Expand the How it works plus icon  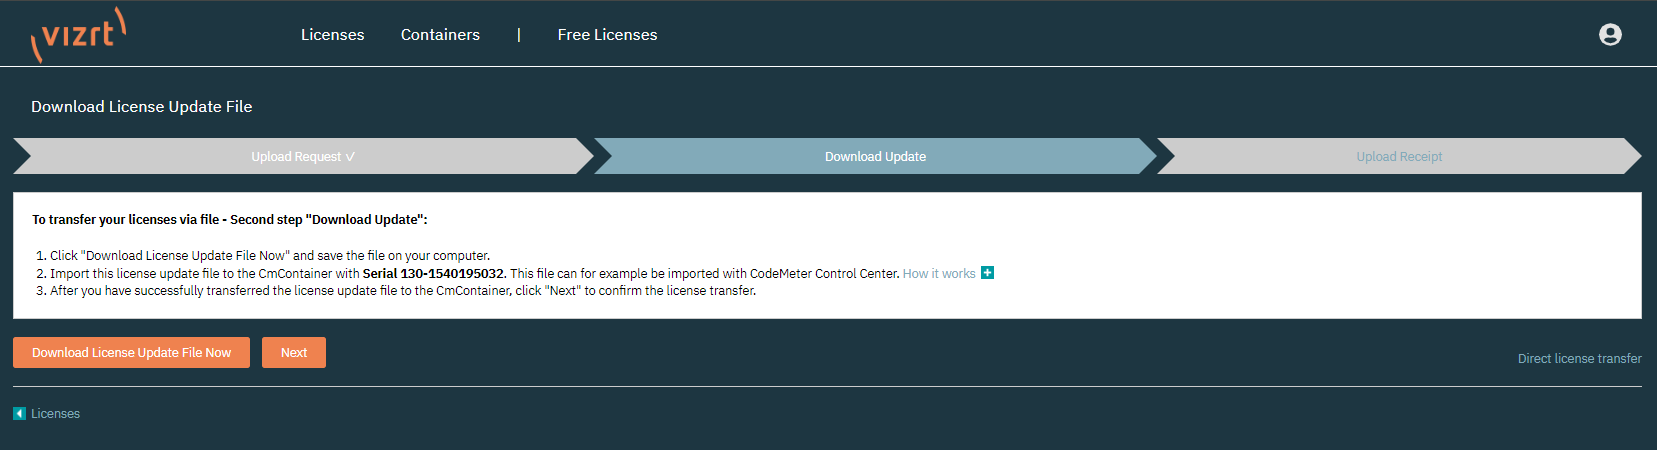click(987, 273)
